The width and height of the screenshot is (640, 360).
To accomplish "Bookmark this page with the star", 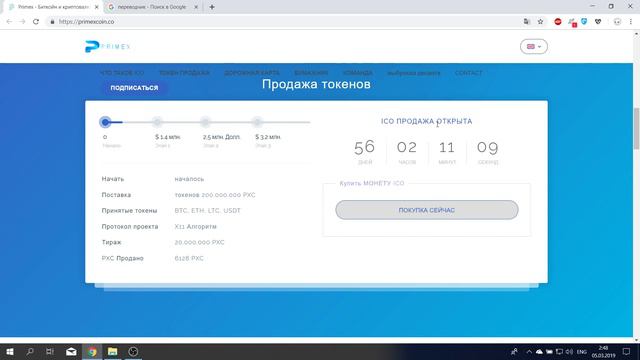I will pos(540,22).
